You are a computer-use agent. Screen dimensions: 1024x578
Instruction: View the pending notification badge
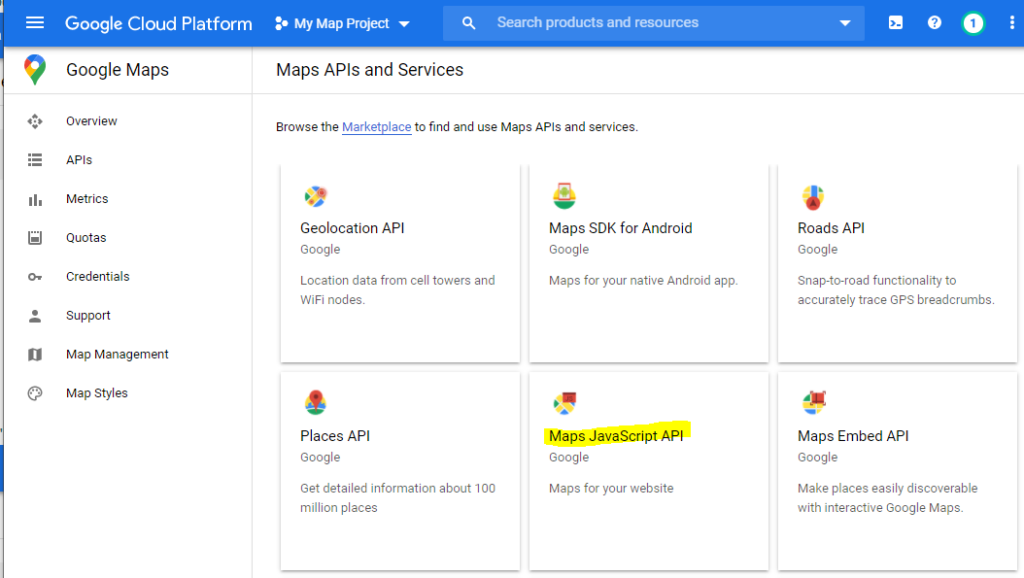click(973, 22)
